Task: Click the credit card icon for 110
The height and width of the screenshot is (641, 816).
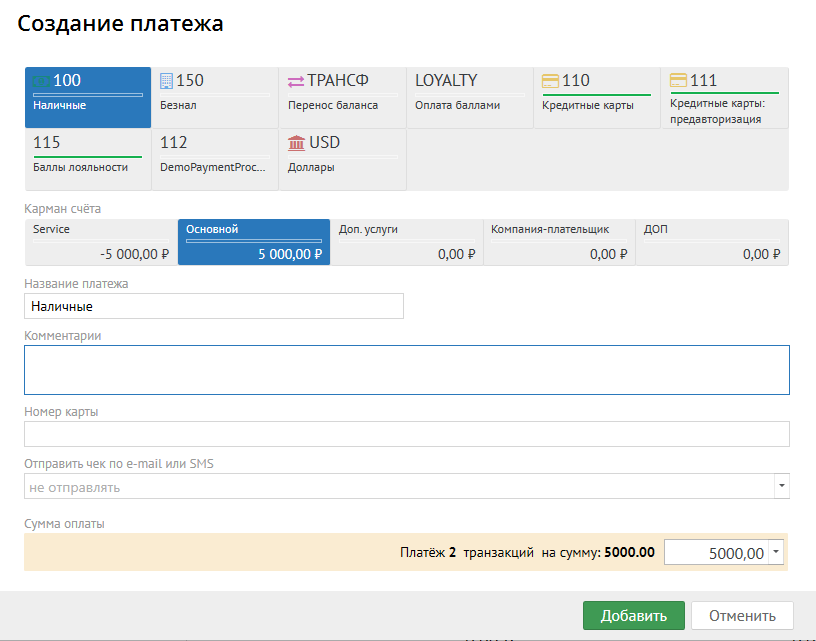Action: [550, 81]
